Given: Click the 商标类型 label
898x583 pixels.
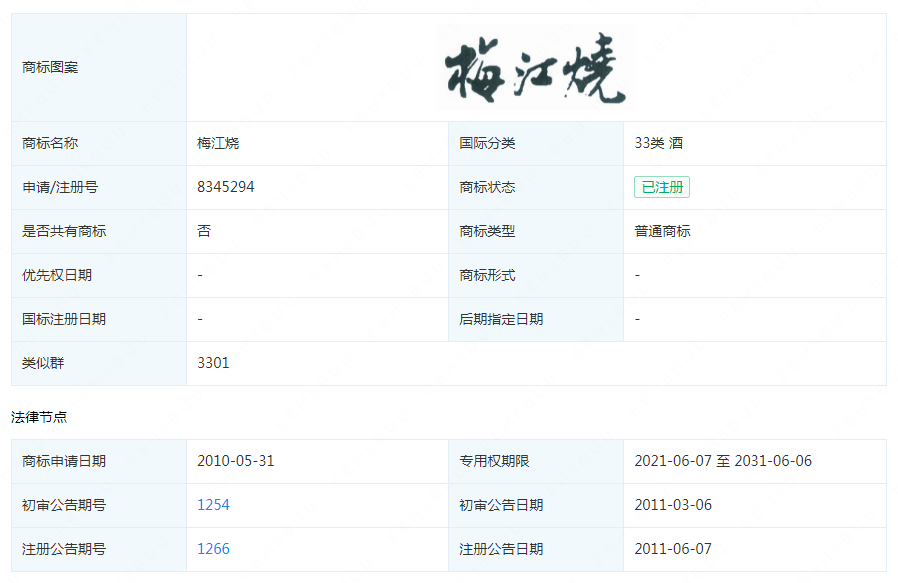Looking at the screenshot, I should [x=487, y=231].
